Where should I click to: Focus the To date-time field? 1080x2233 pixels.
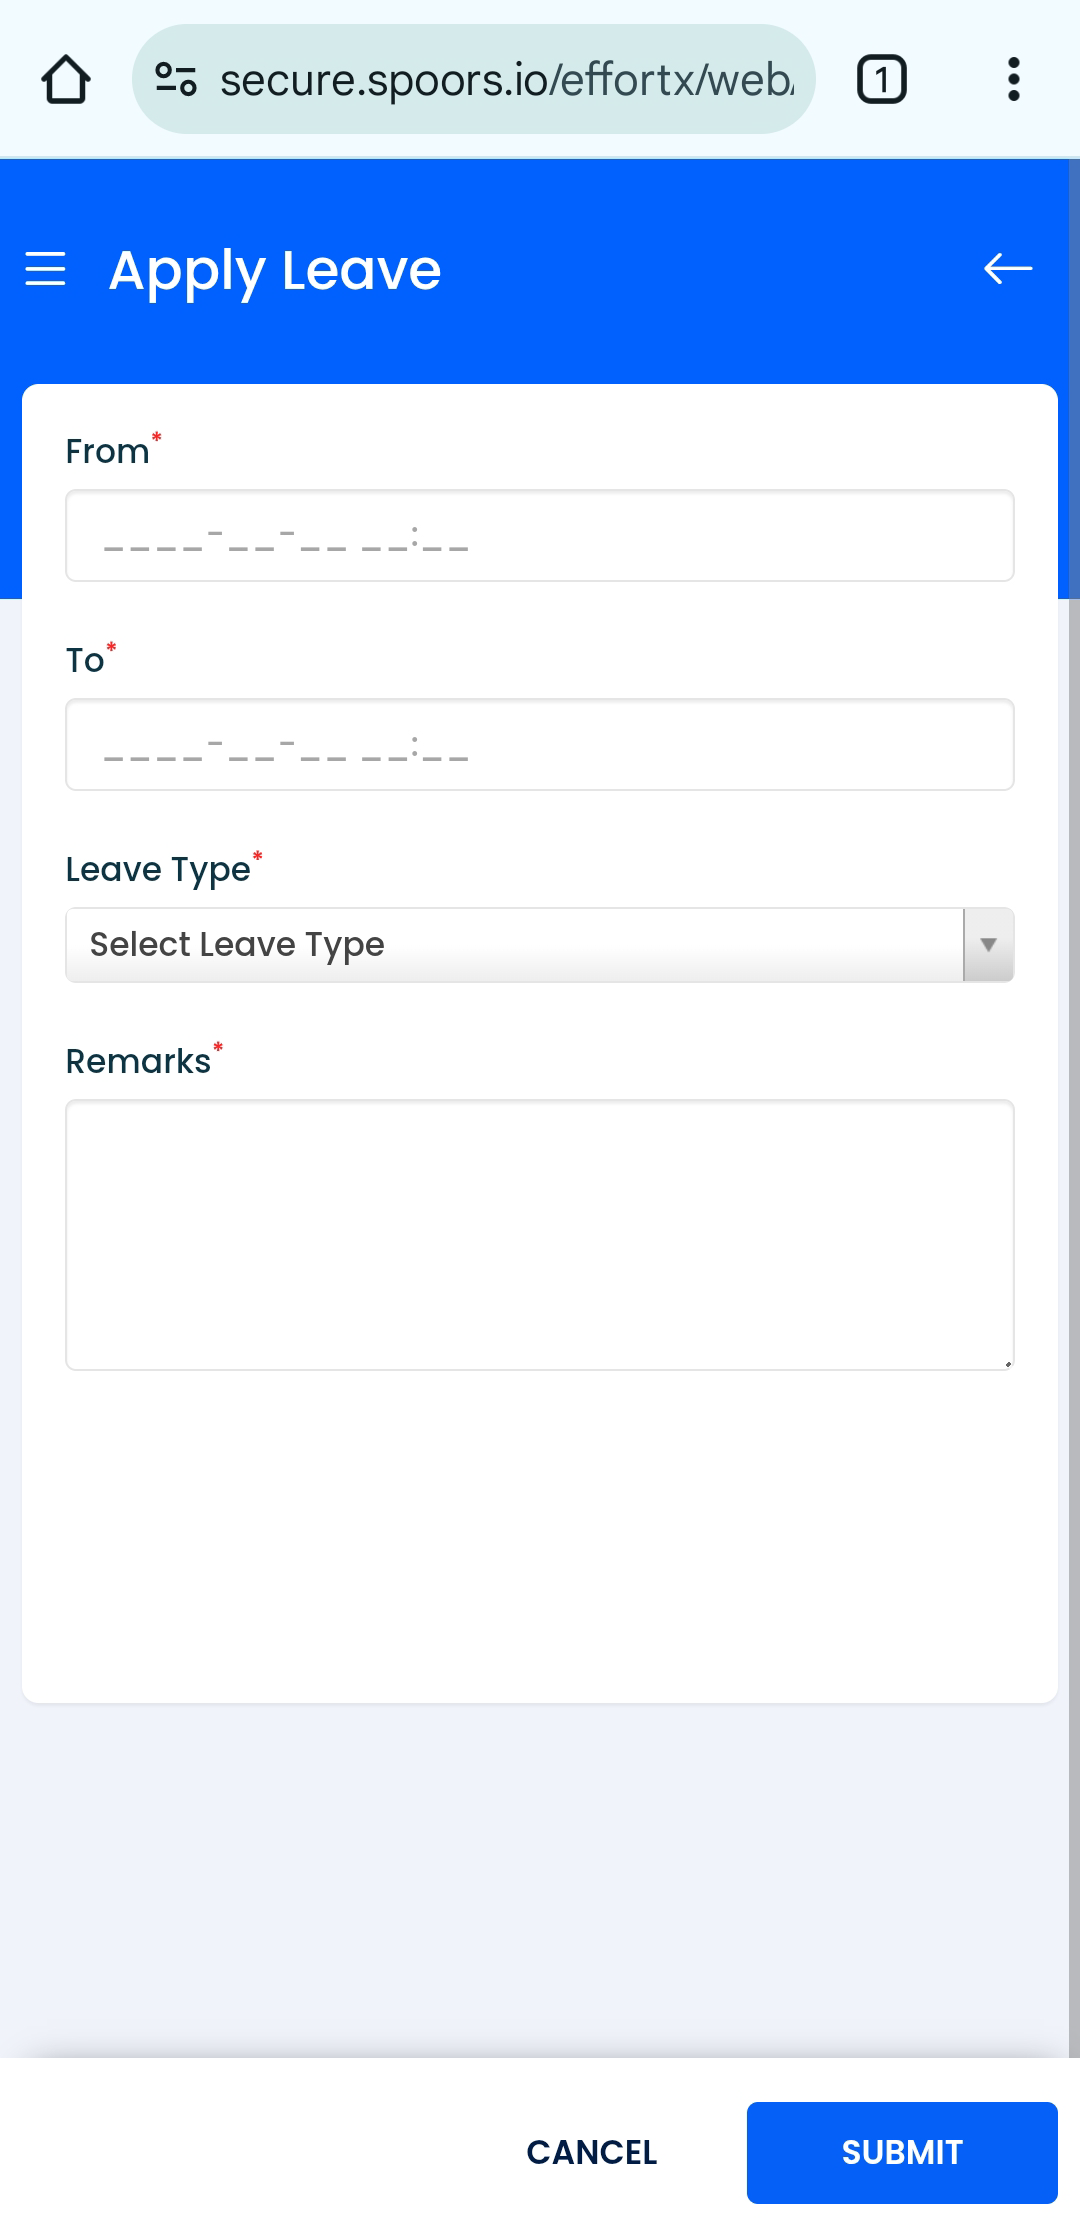tap(540, 745)
